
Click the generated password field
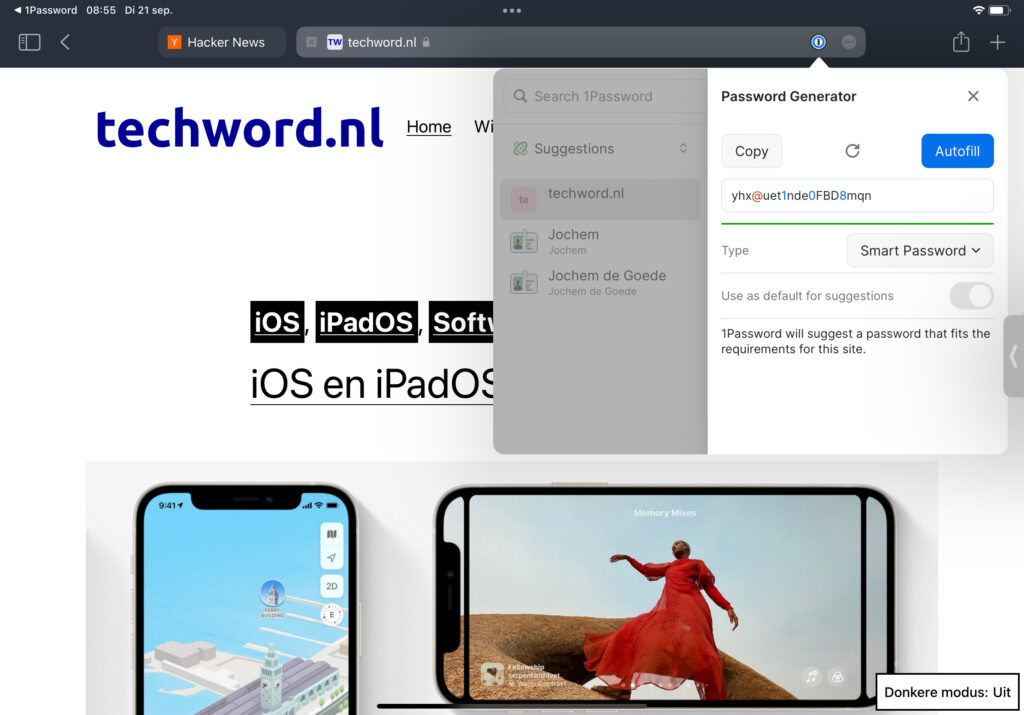tap(857, 195)
